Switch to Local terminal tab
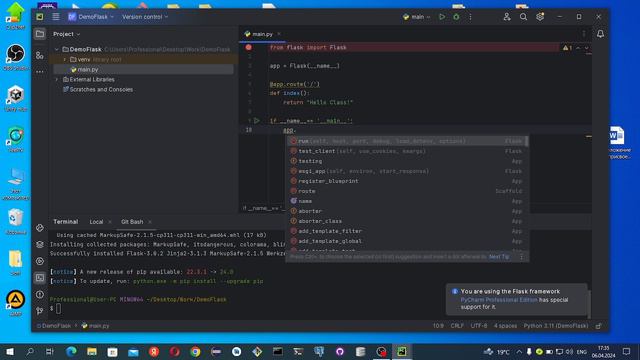The width and height of the screenshot is (640, 360). 96,222
